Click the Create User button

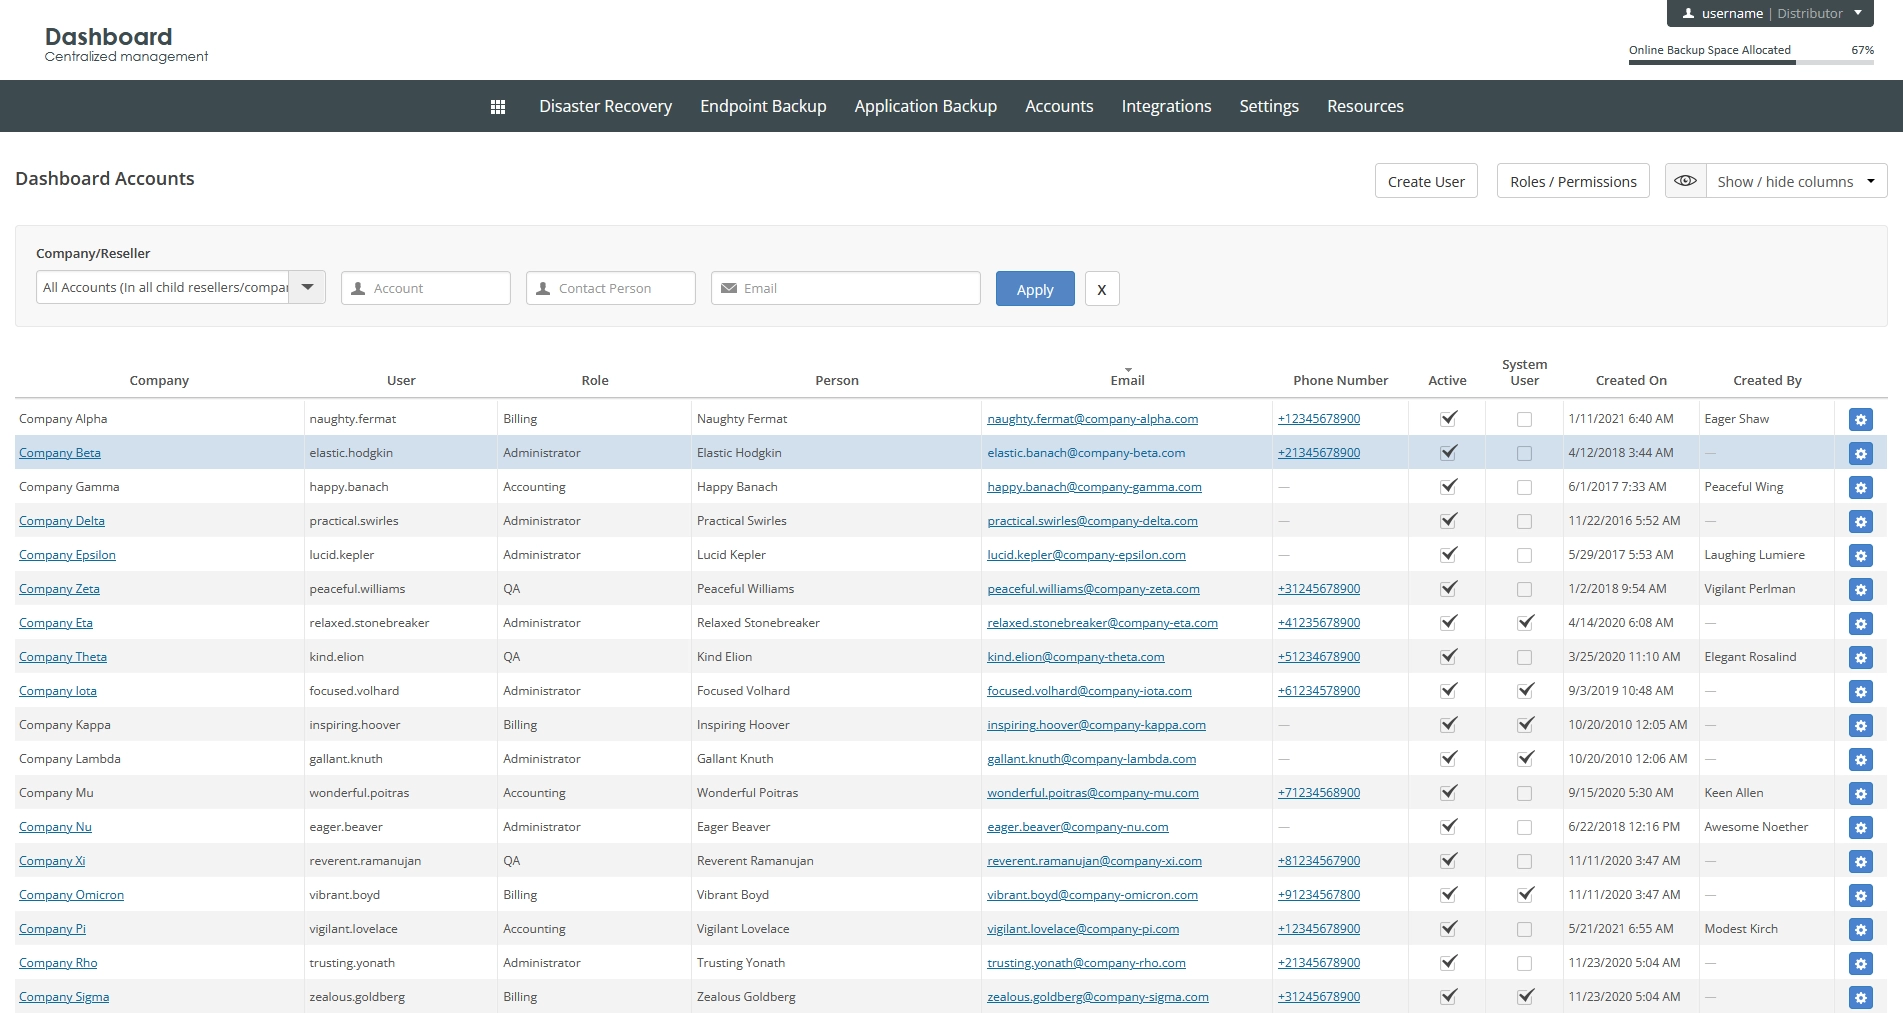click(x=1426, y=181)
